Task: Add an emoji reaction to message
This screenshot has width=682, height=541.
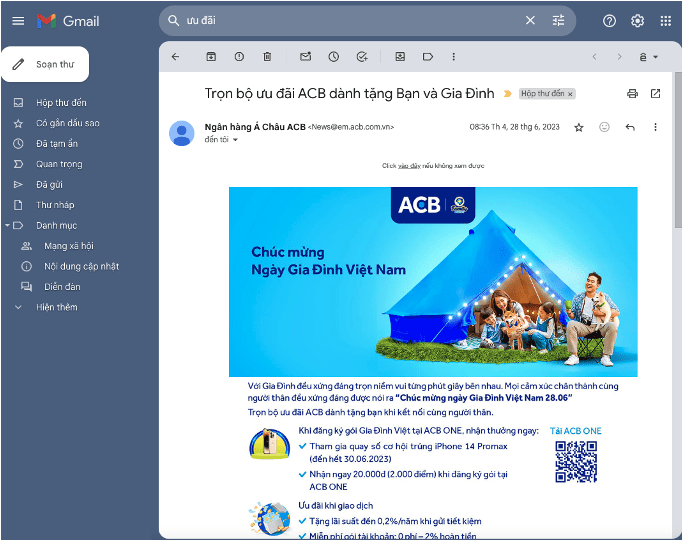Action: point(604,127)
